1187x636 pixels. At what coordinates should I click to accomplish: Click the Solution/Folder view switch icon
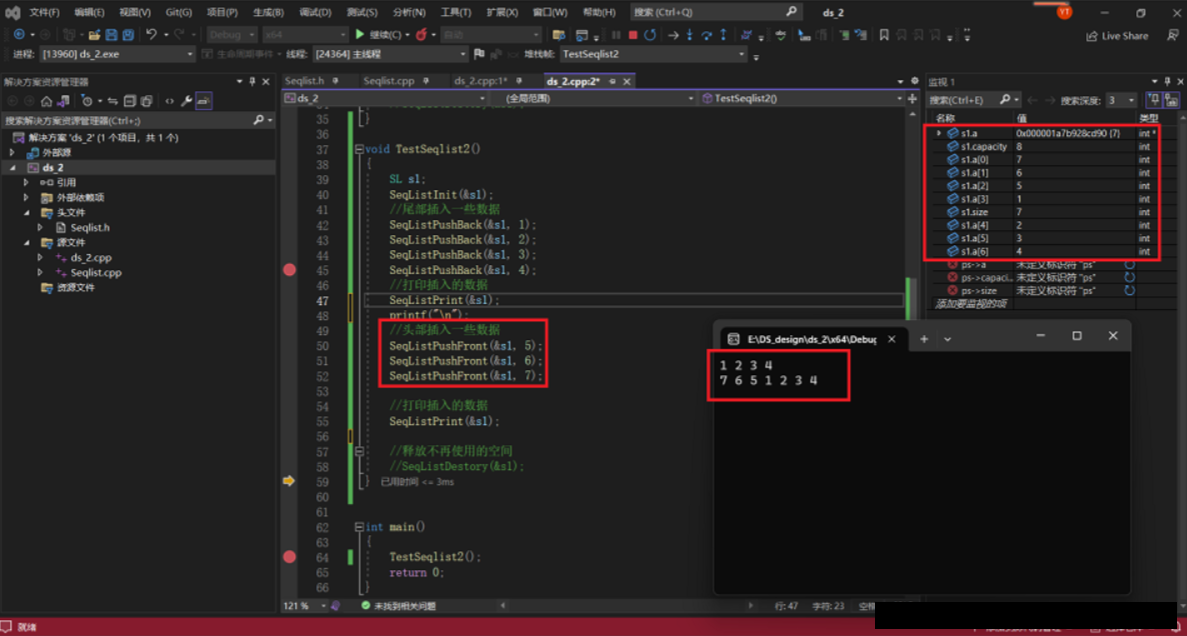[x=64, y=101]
